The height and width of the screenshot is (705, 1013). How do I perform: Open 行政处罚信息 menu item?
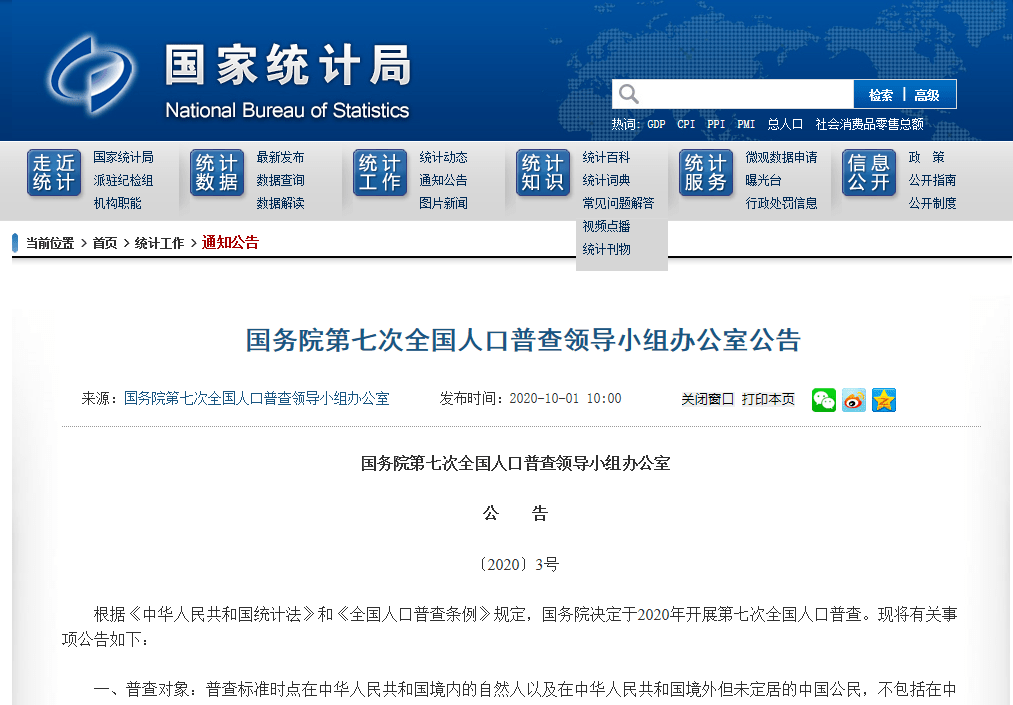781,203
